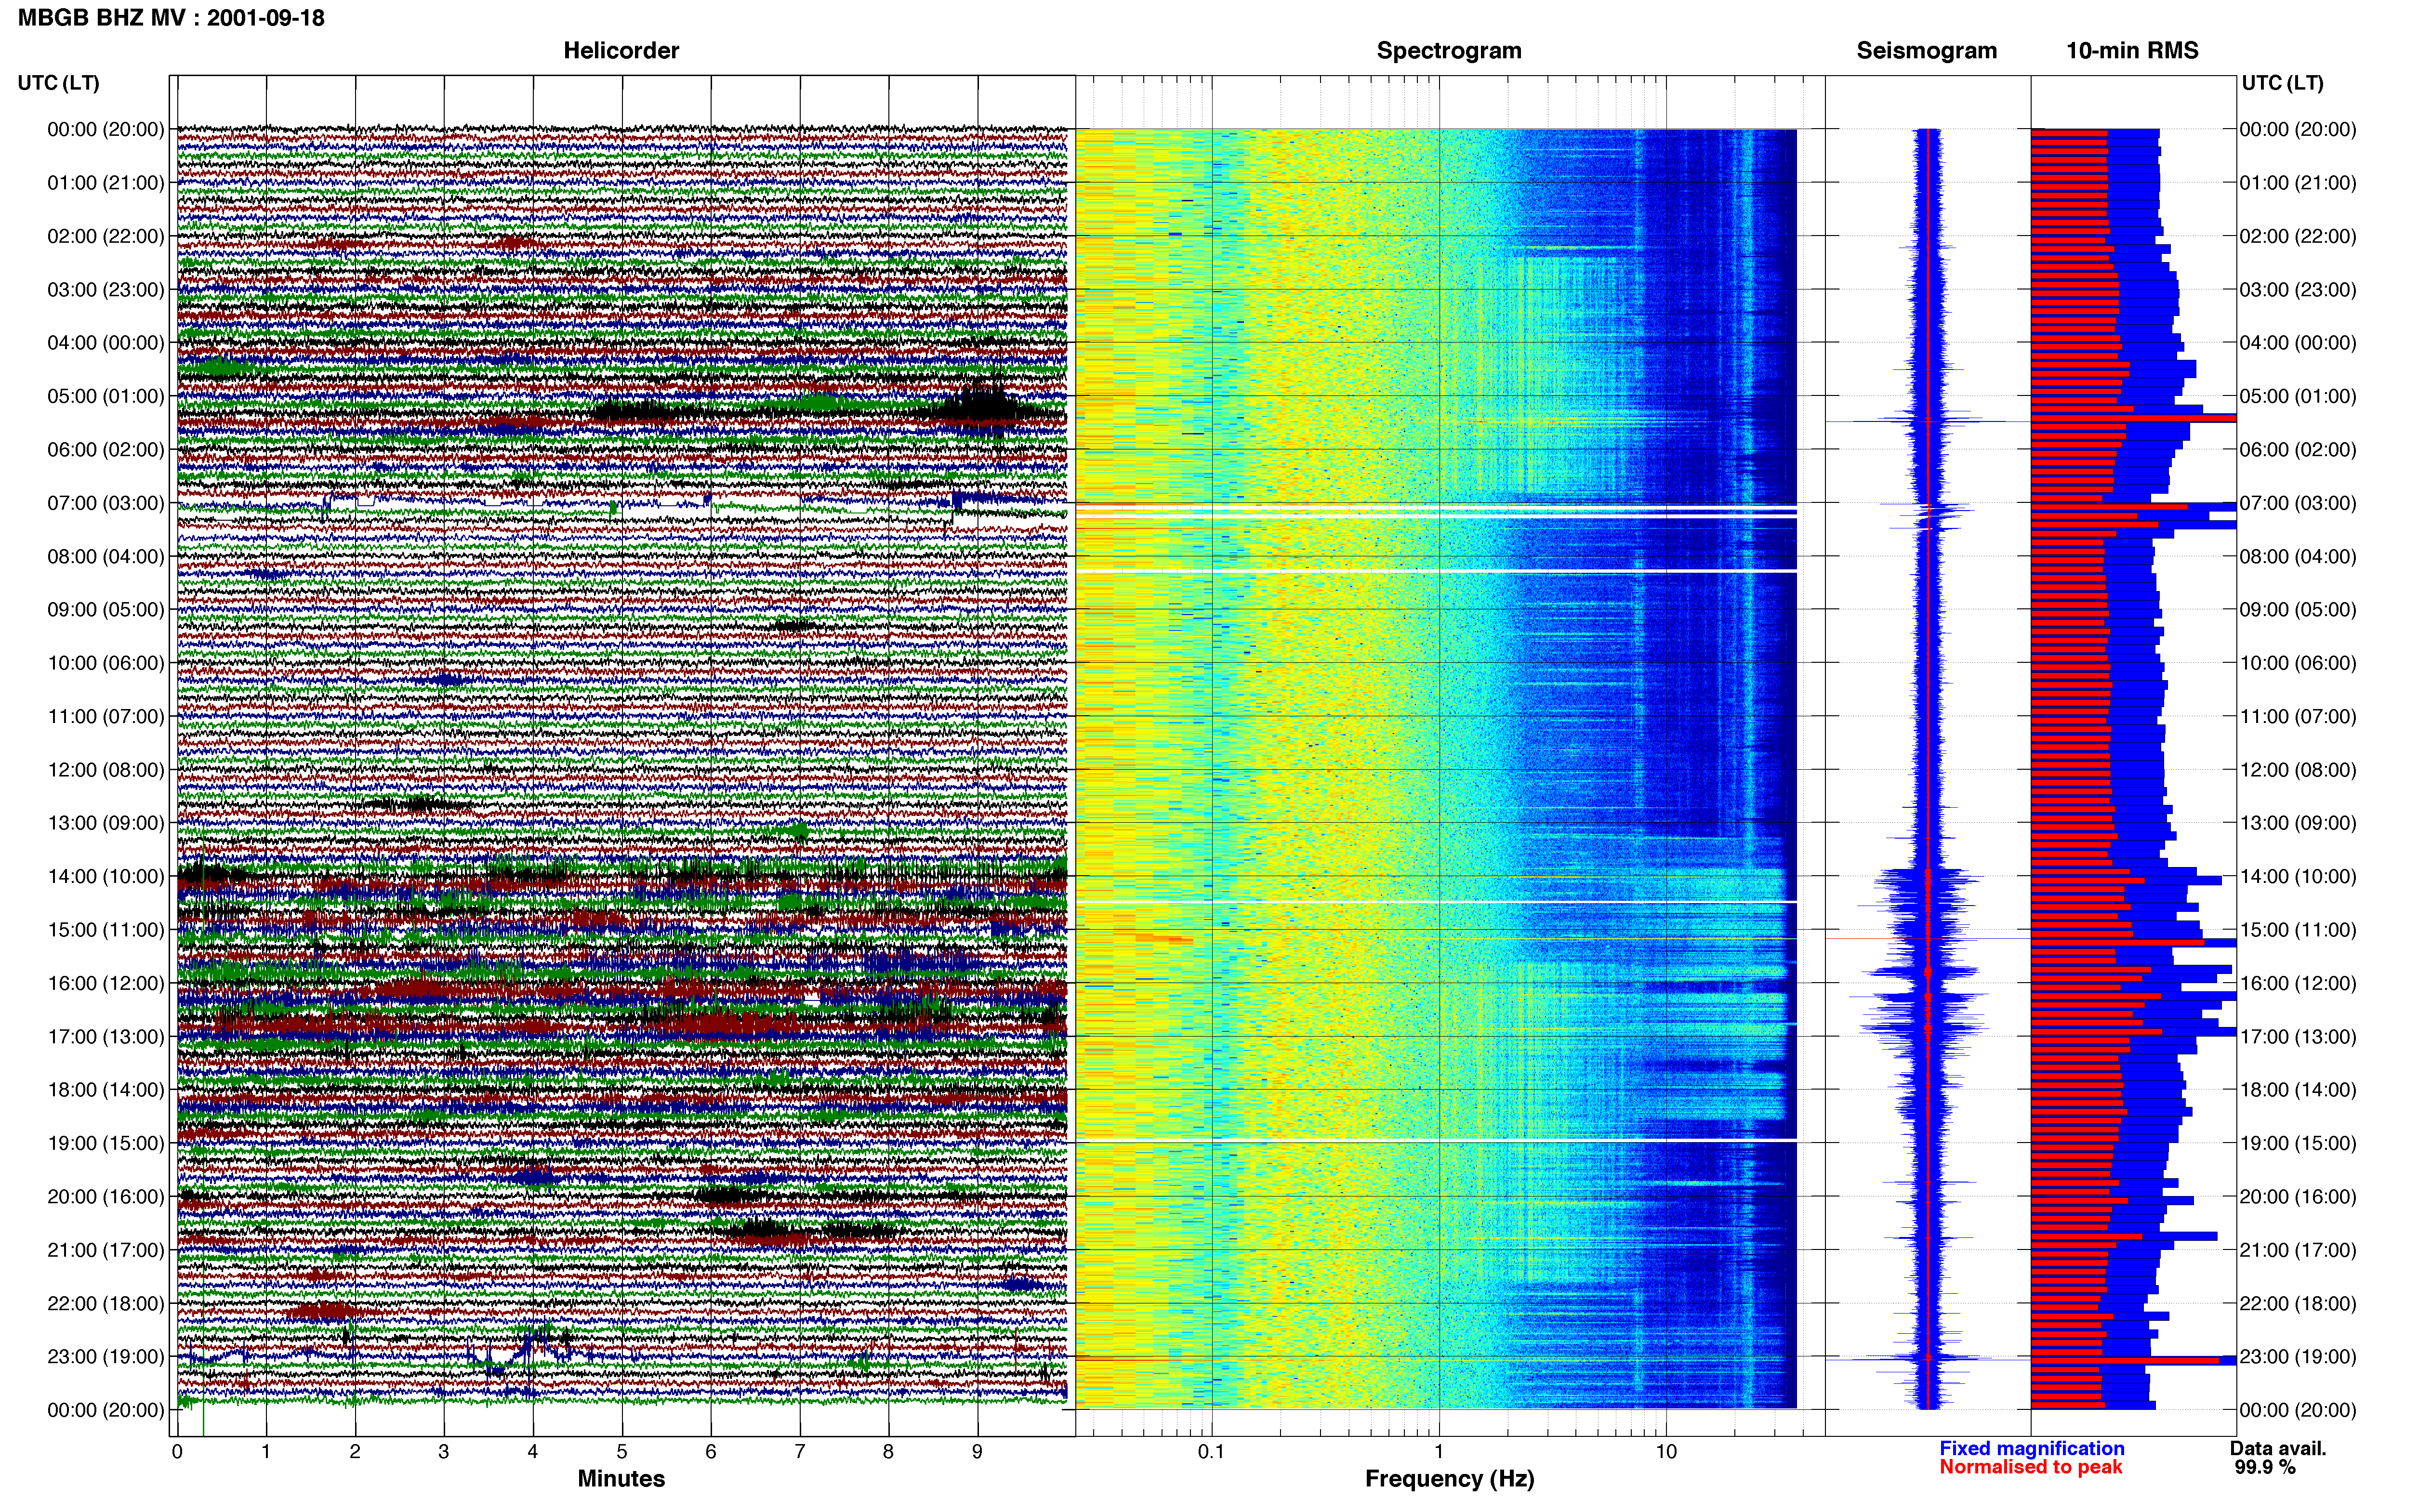Click '04:00 (00:00)' beside the 10-min RMS panel

coord(2298,343)
